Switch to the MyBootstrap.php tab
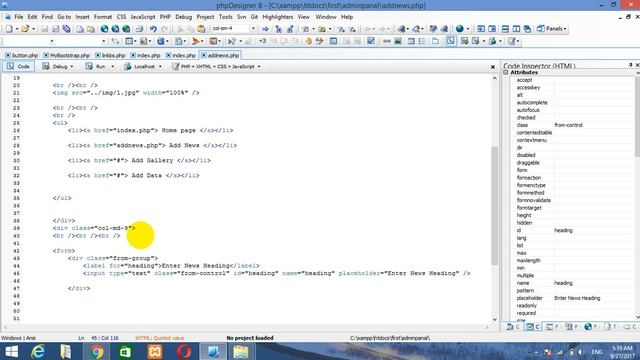Screen dimensions: 640x360 point(67,55)
